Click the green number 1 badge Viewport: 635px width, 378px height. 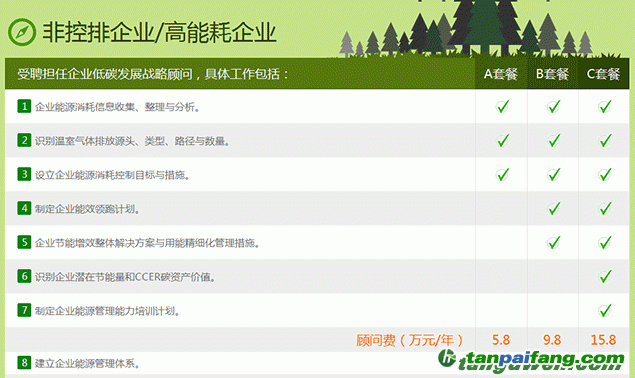(24, 107)
